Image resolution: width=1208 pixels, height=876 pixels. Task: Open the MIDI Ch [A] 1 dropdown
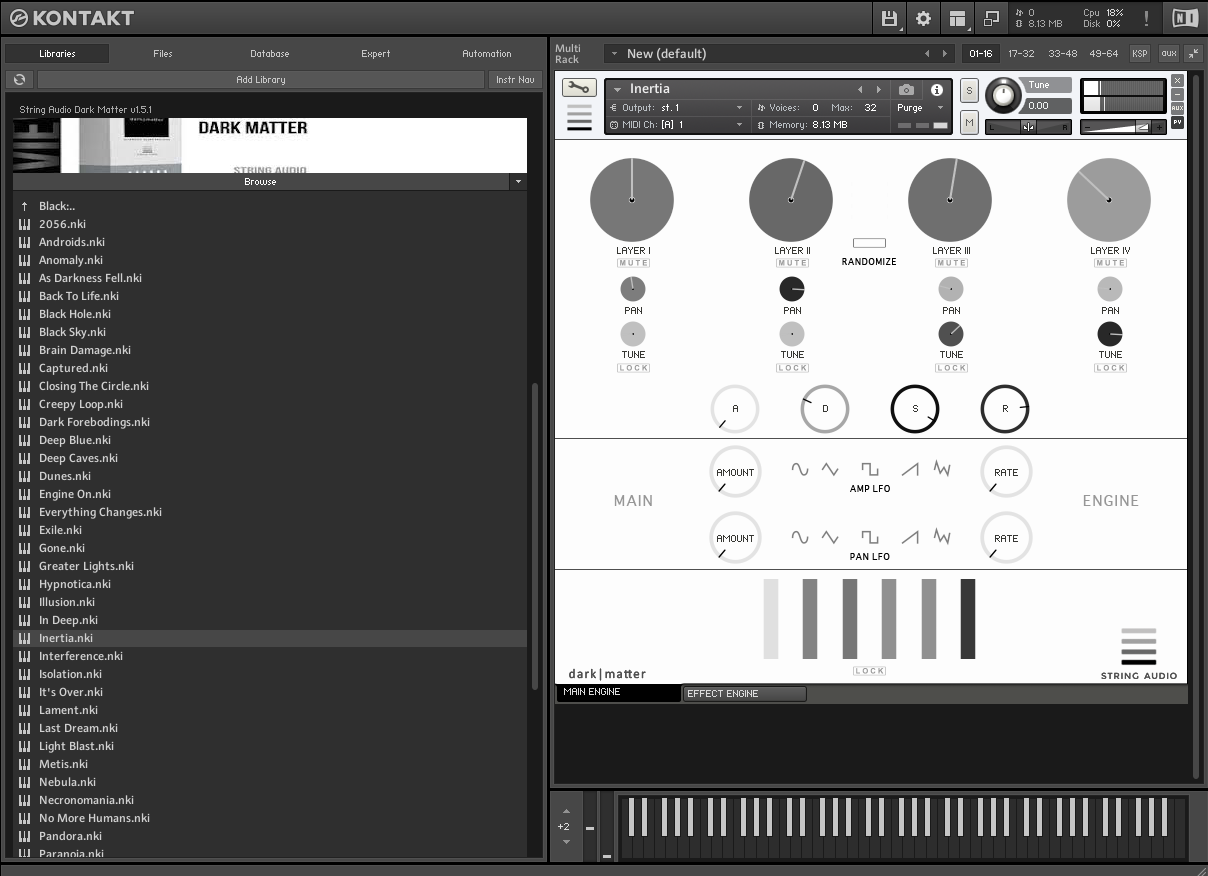(x=740, y=125)
